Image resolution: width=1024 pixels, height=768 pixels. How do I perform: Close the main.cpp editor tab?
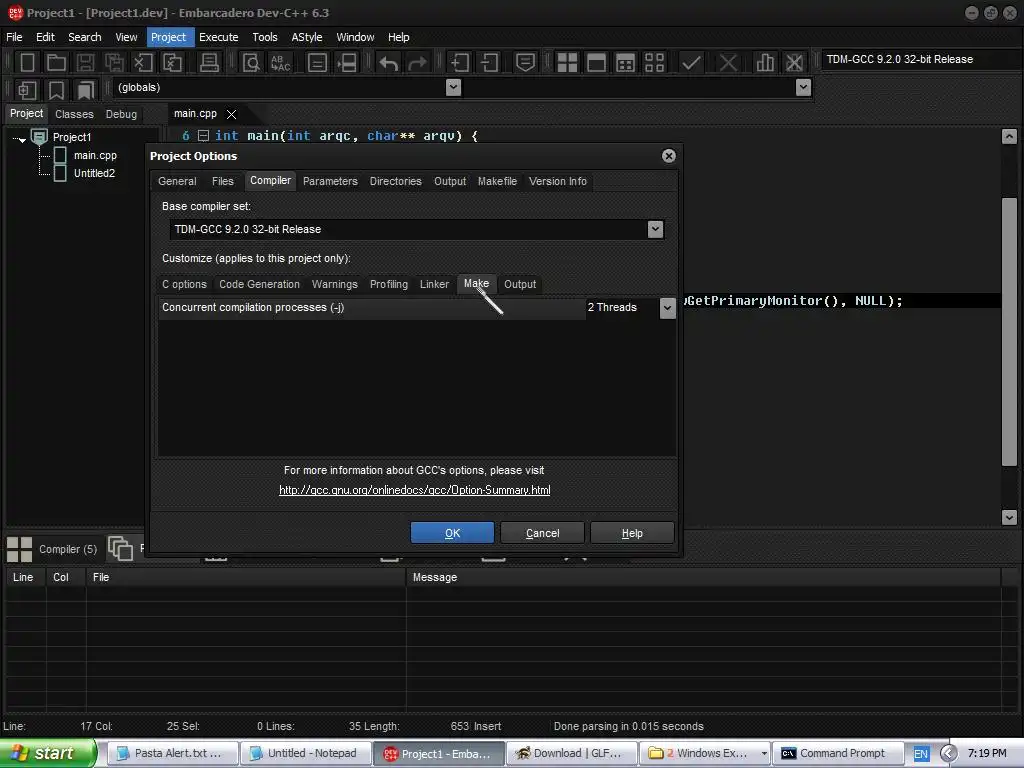[x=231, y=114]
